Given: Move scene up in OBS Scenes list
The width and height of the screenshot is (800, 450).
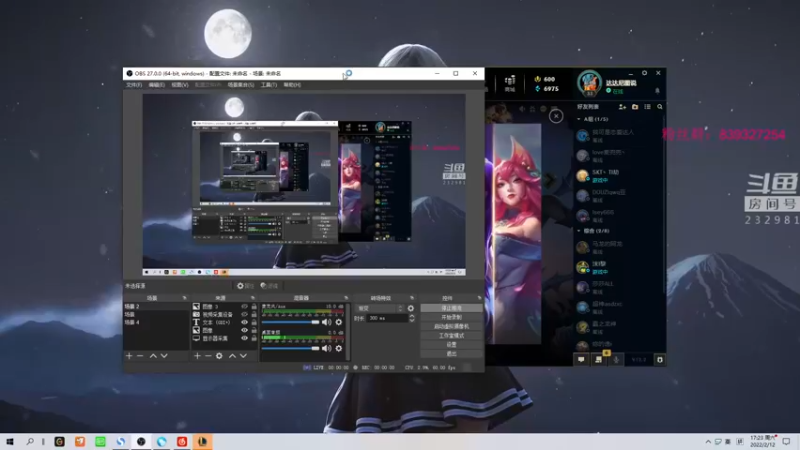Looking at the screenshot, I should click(153, 356).
